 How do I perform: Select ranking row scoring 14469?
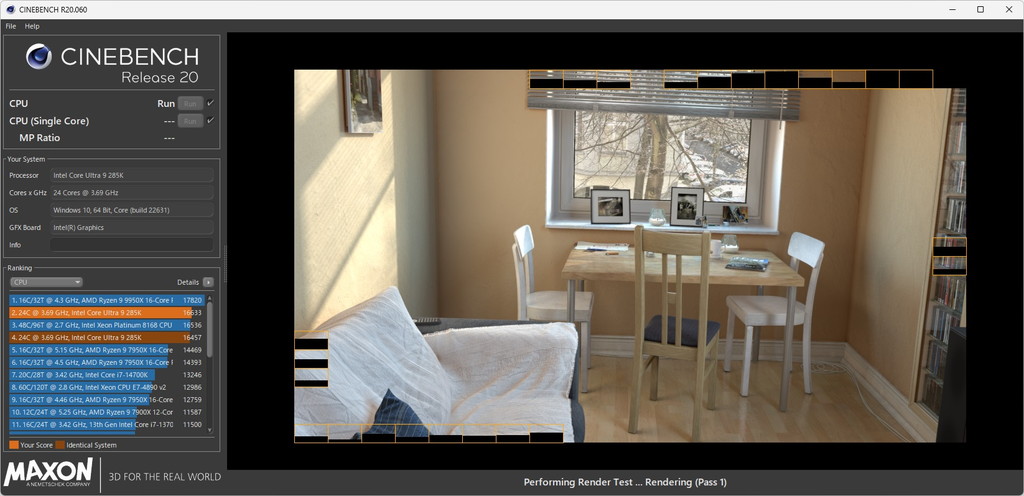point(107,350)
